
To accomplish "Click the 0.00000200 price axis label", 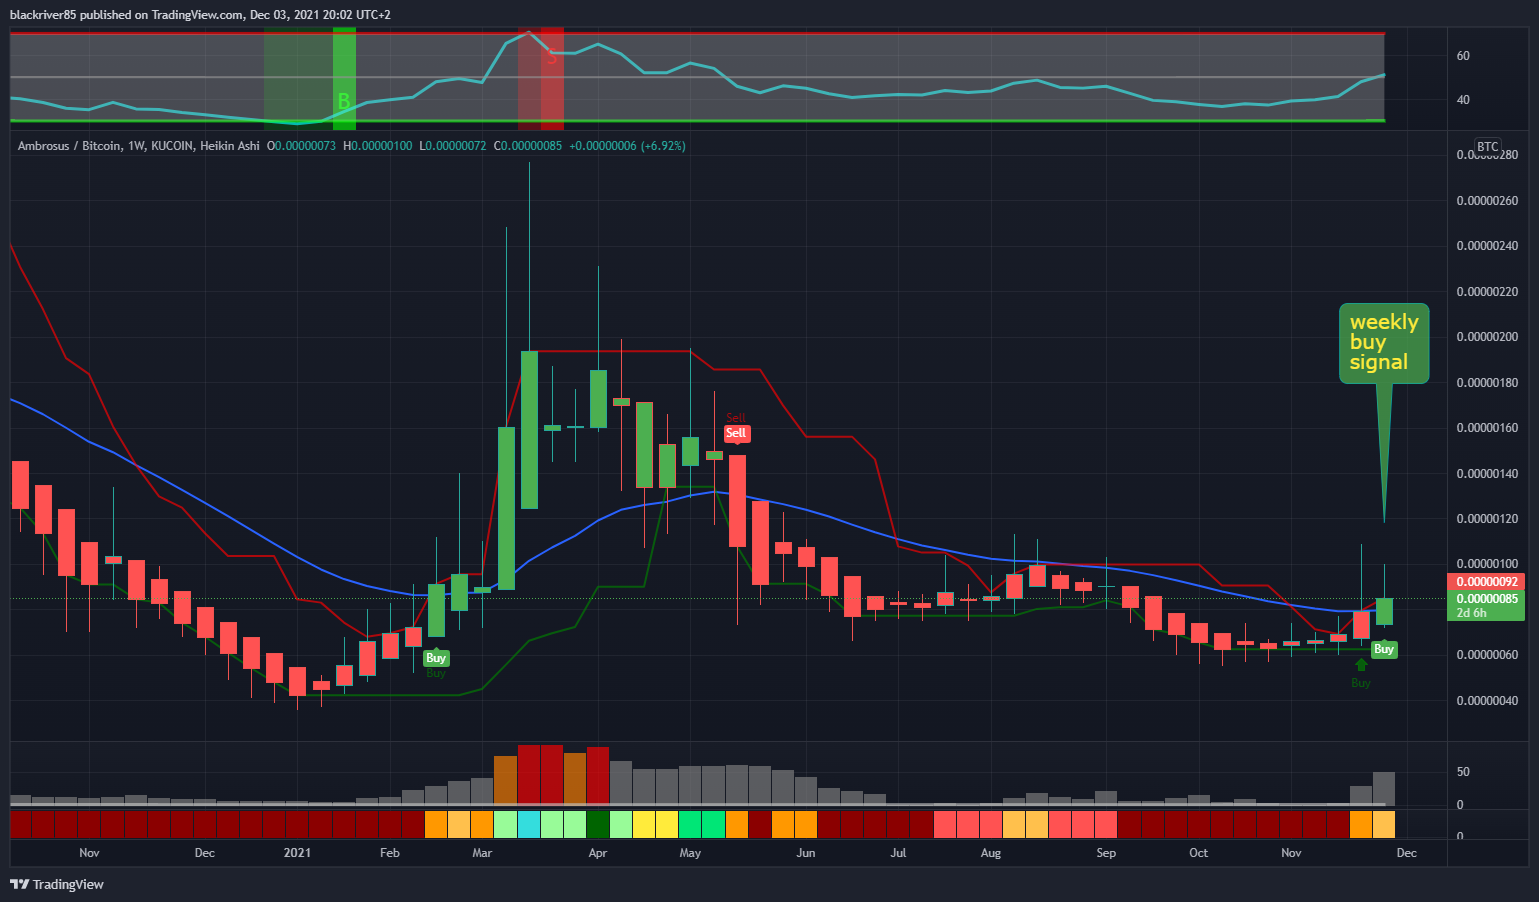I will point(1487,337).
